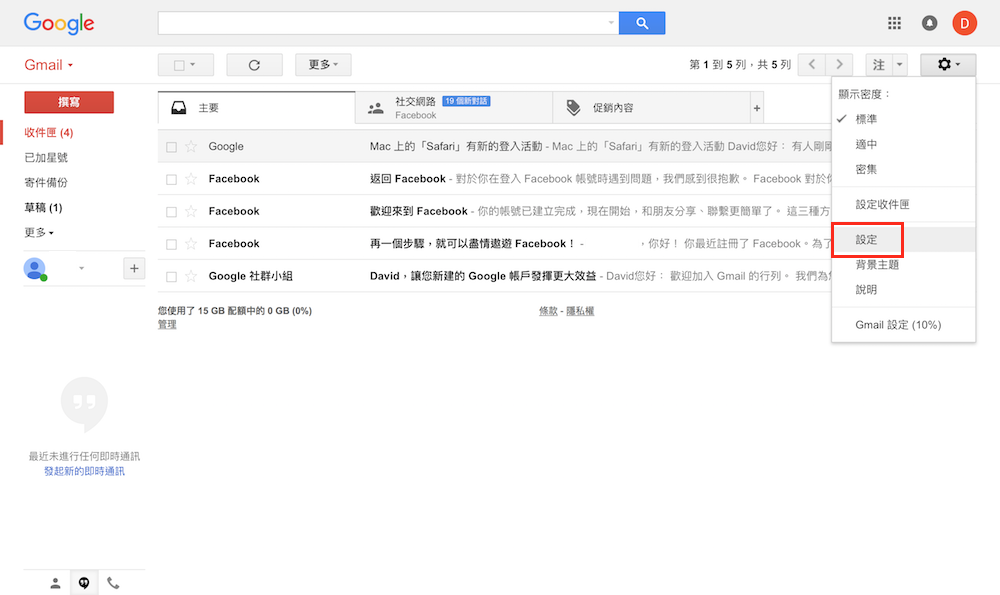Click the red 撰寫 compose button
This screenshot has width=1000, height=595.
(x=69, y=102)
